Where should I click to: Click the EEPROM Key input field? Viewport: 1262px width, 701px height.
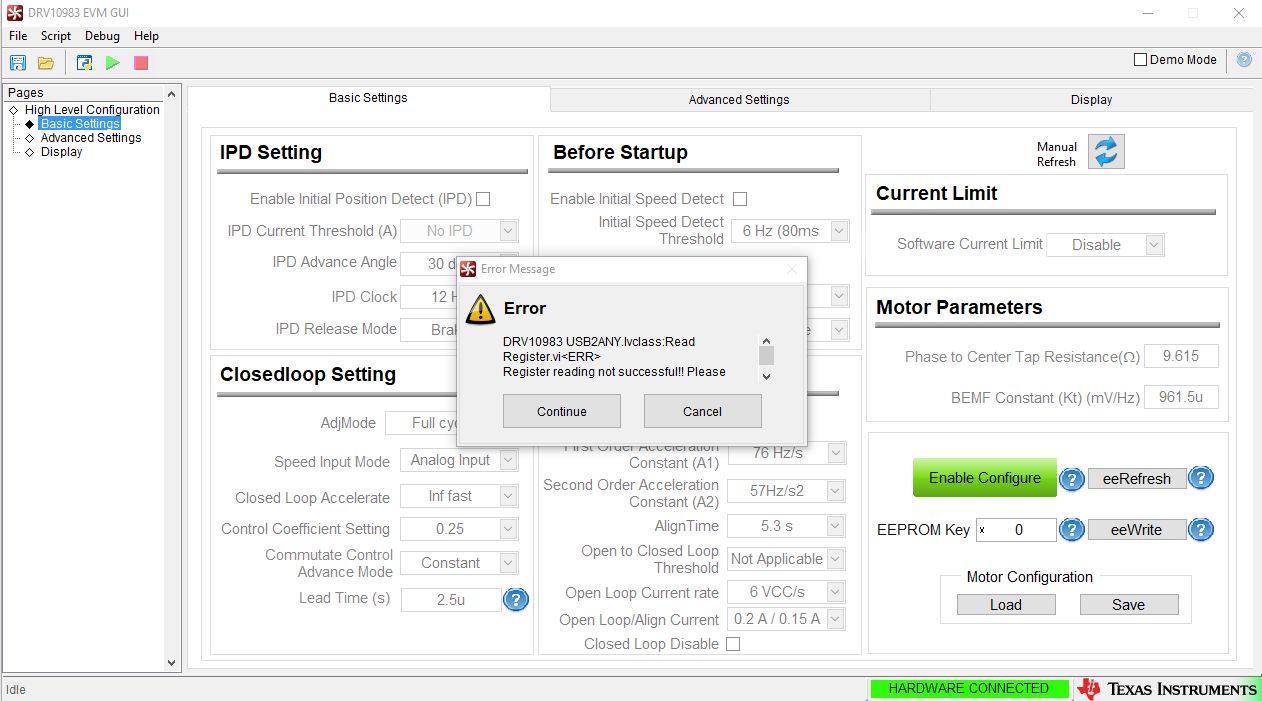point(1016,530)
